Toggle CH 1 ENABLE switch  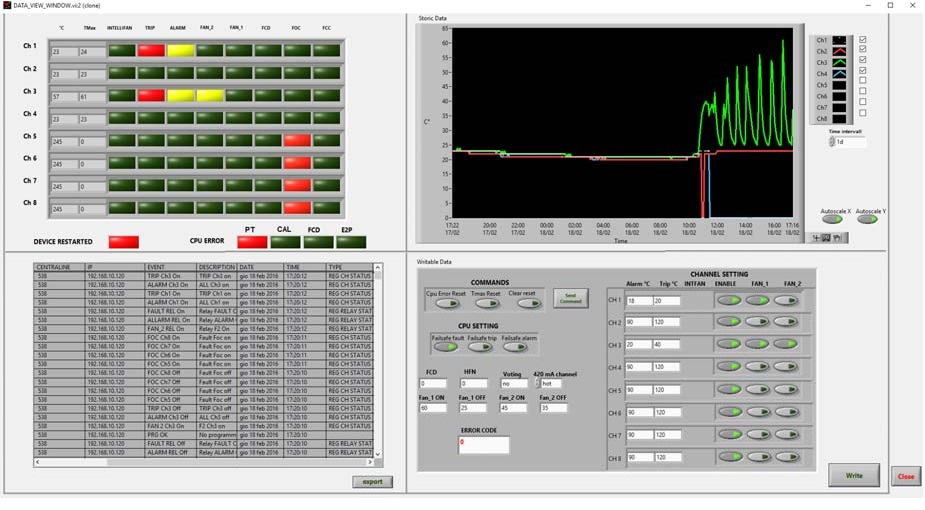[729, 301]
